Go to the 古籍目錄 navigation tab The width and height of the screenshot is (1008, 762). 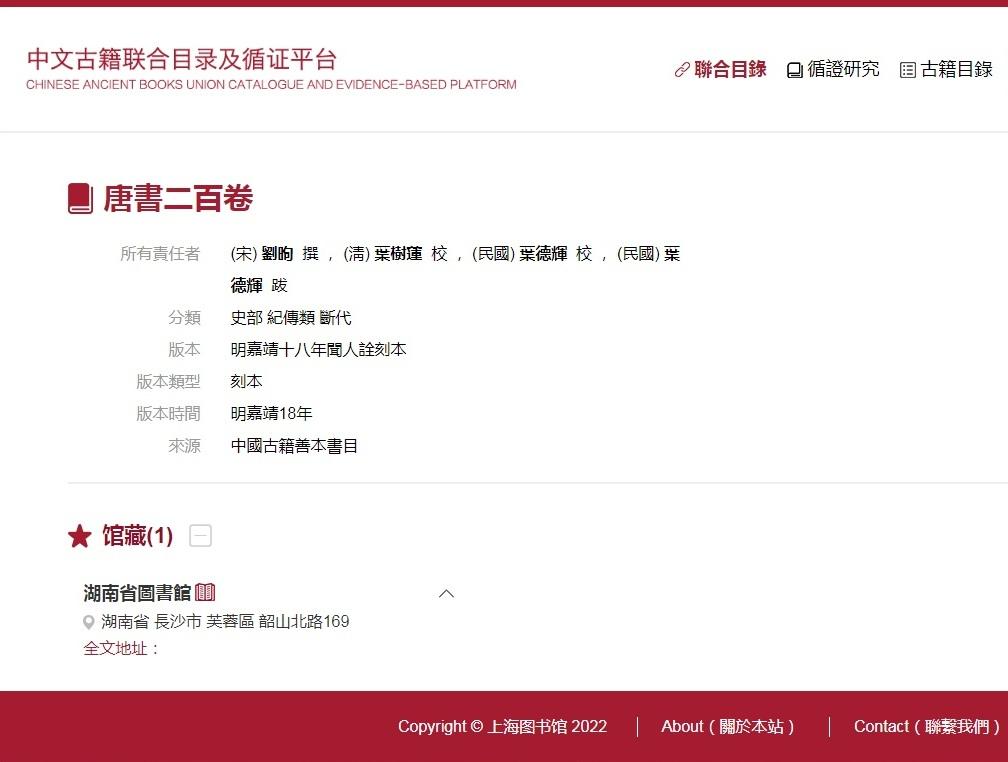click(x=956, y=69)
